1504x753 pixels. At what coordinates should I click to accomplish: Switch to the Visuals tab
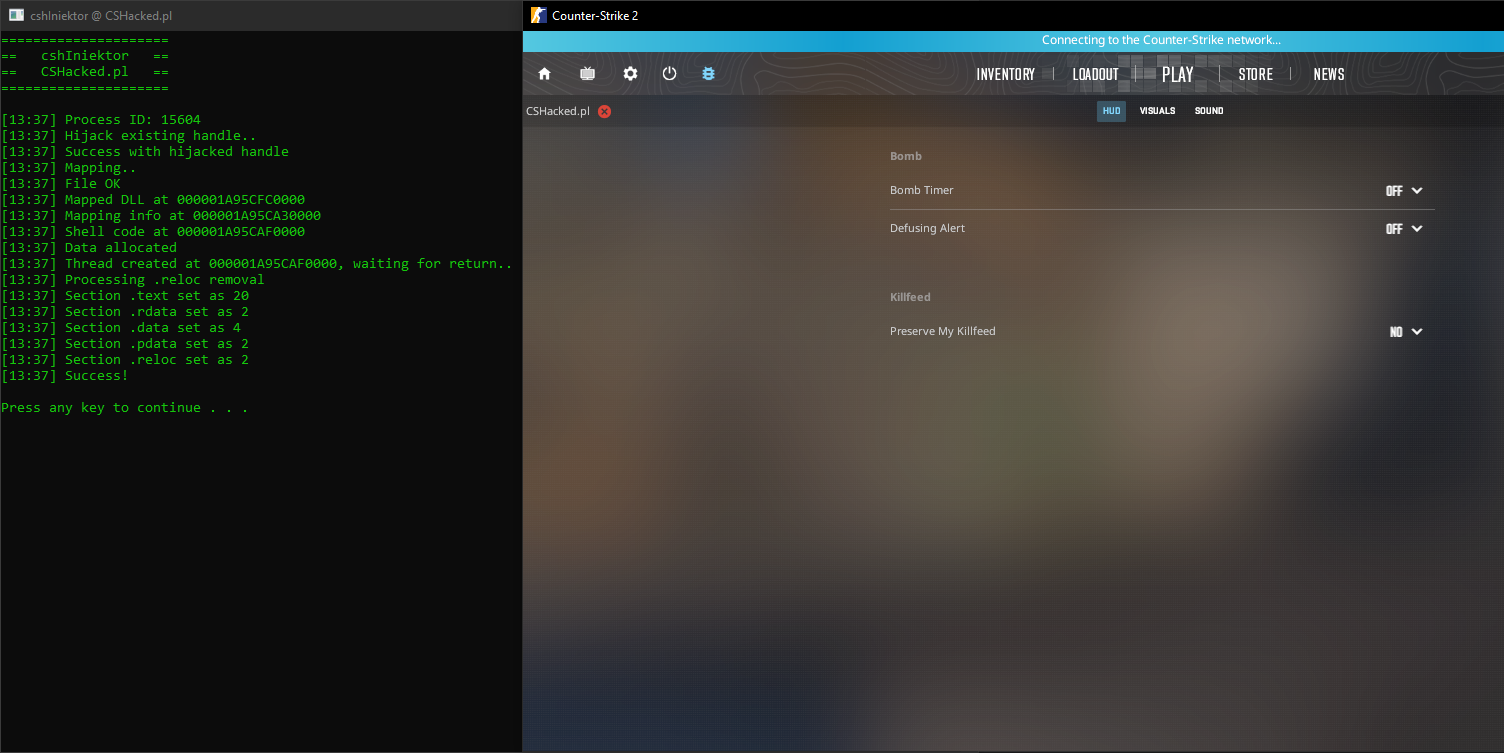(1157, 111)
